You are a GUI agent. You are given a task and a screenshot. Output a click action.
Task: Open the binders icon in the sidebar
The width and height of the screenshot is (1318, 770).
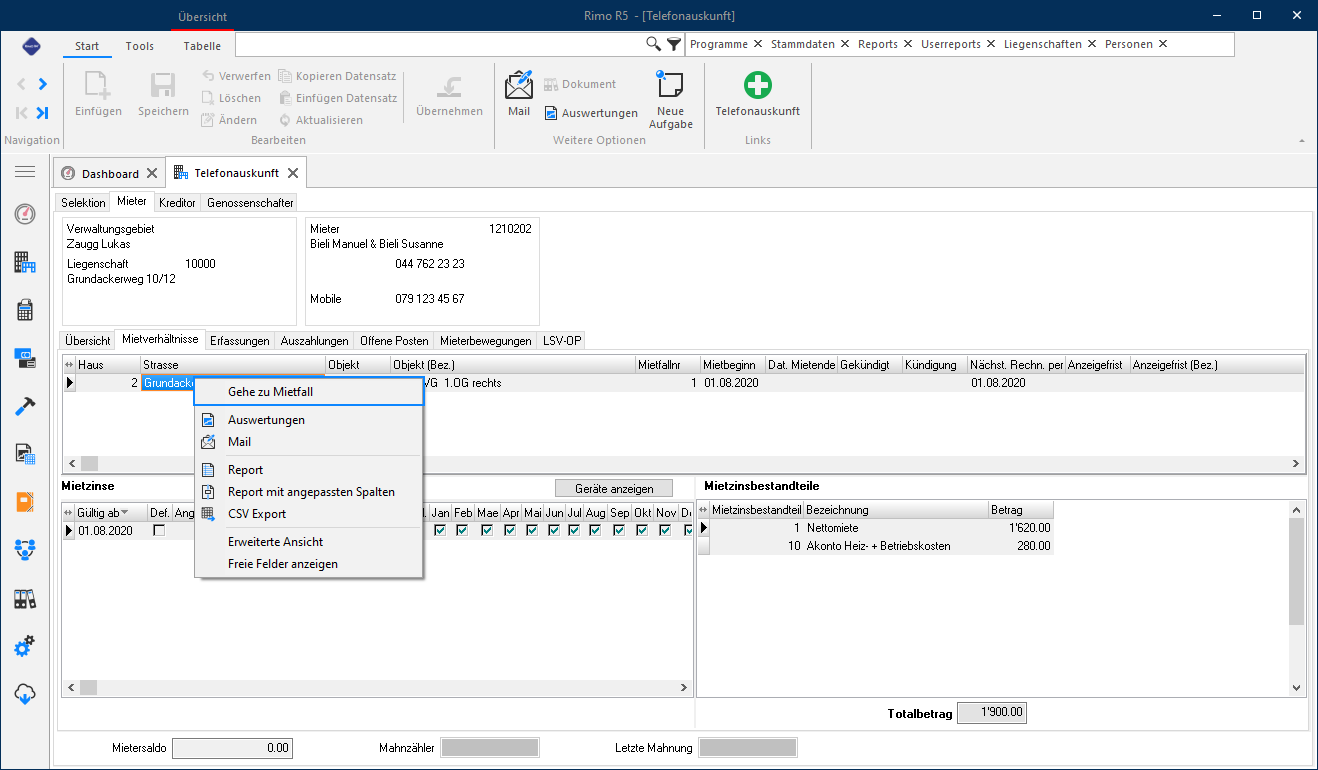pyautogui.click(x=25, y=599)
